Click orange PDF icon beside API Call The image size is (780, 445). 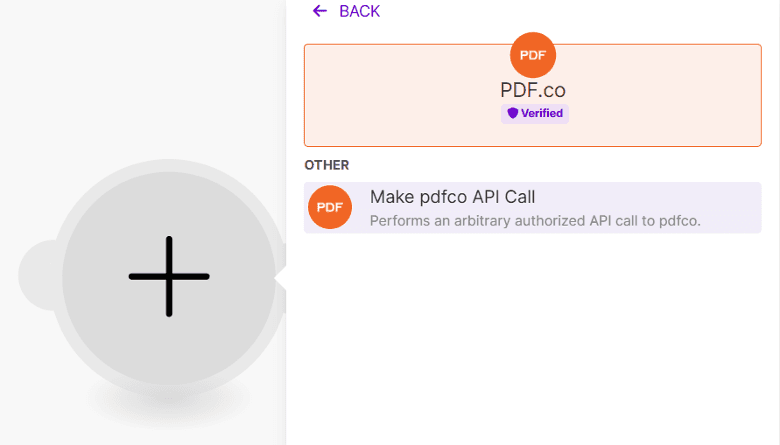[330, 207]
